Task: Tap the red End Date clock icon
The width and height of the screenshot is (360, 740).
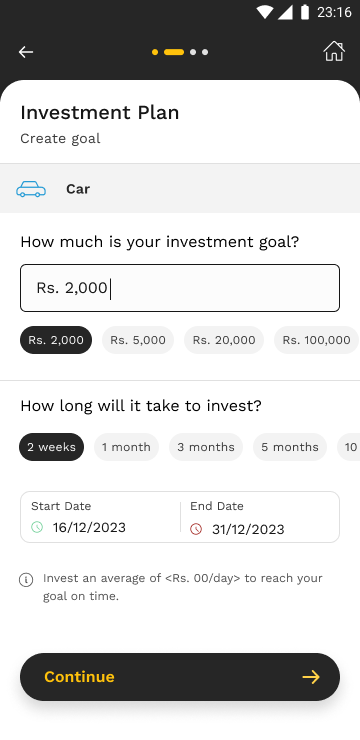Action: pos(196,529)
